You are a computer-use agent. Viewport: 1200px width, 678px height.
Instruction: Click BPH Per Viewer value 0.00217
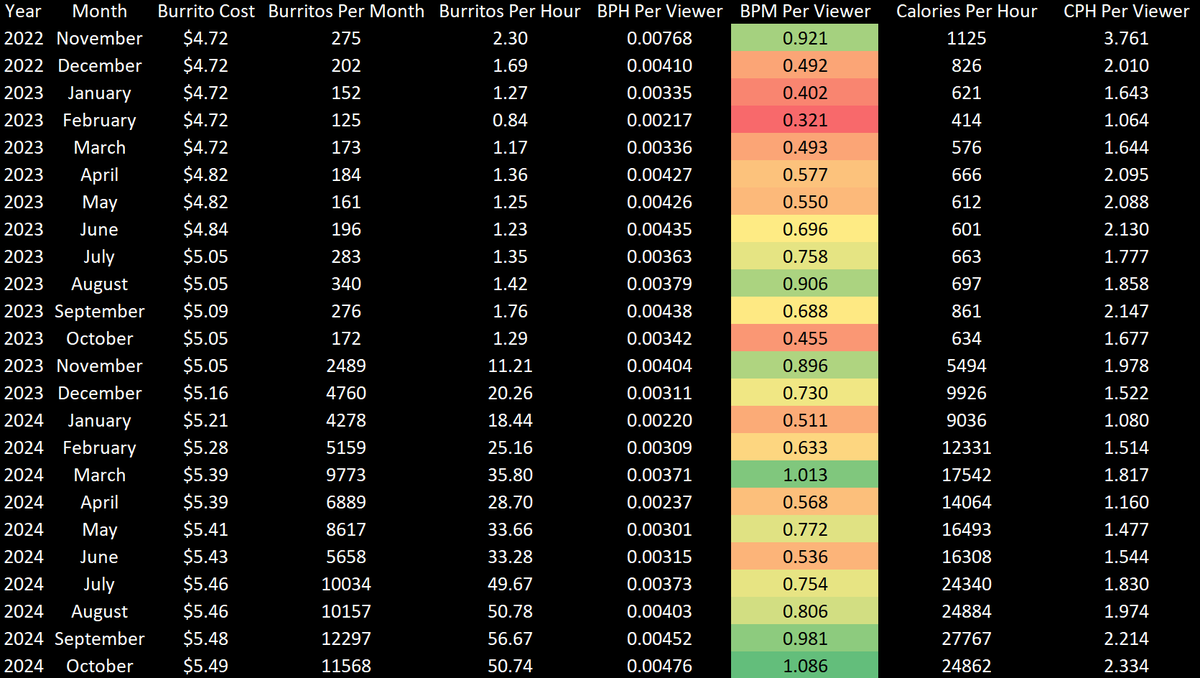tap(659, 121)
